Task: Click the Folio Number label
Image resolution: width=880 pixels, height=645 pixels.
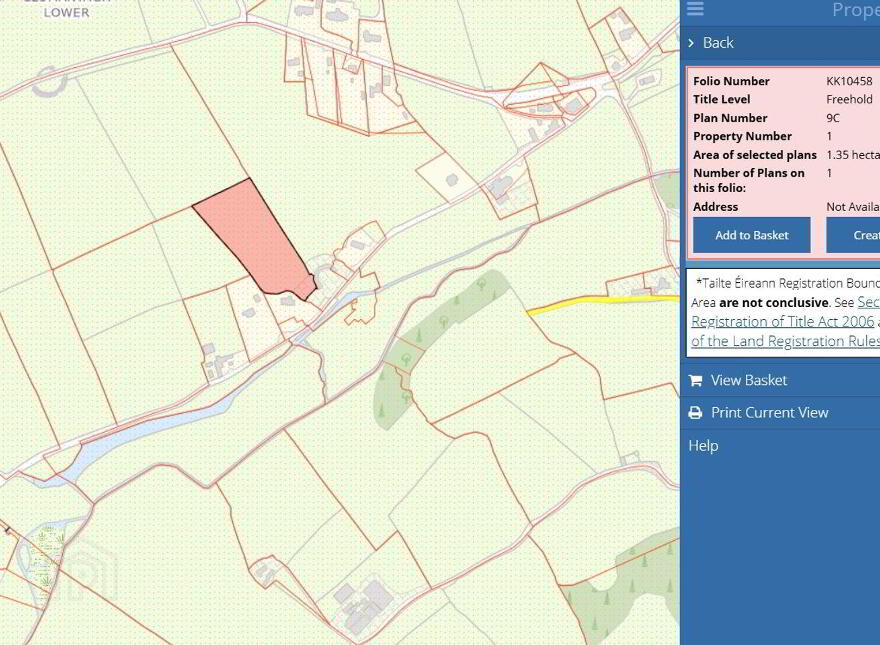Action: click(x=731, y=81)
